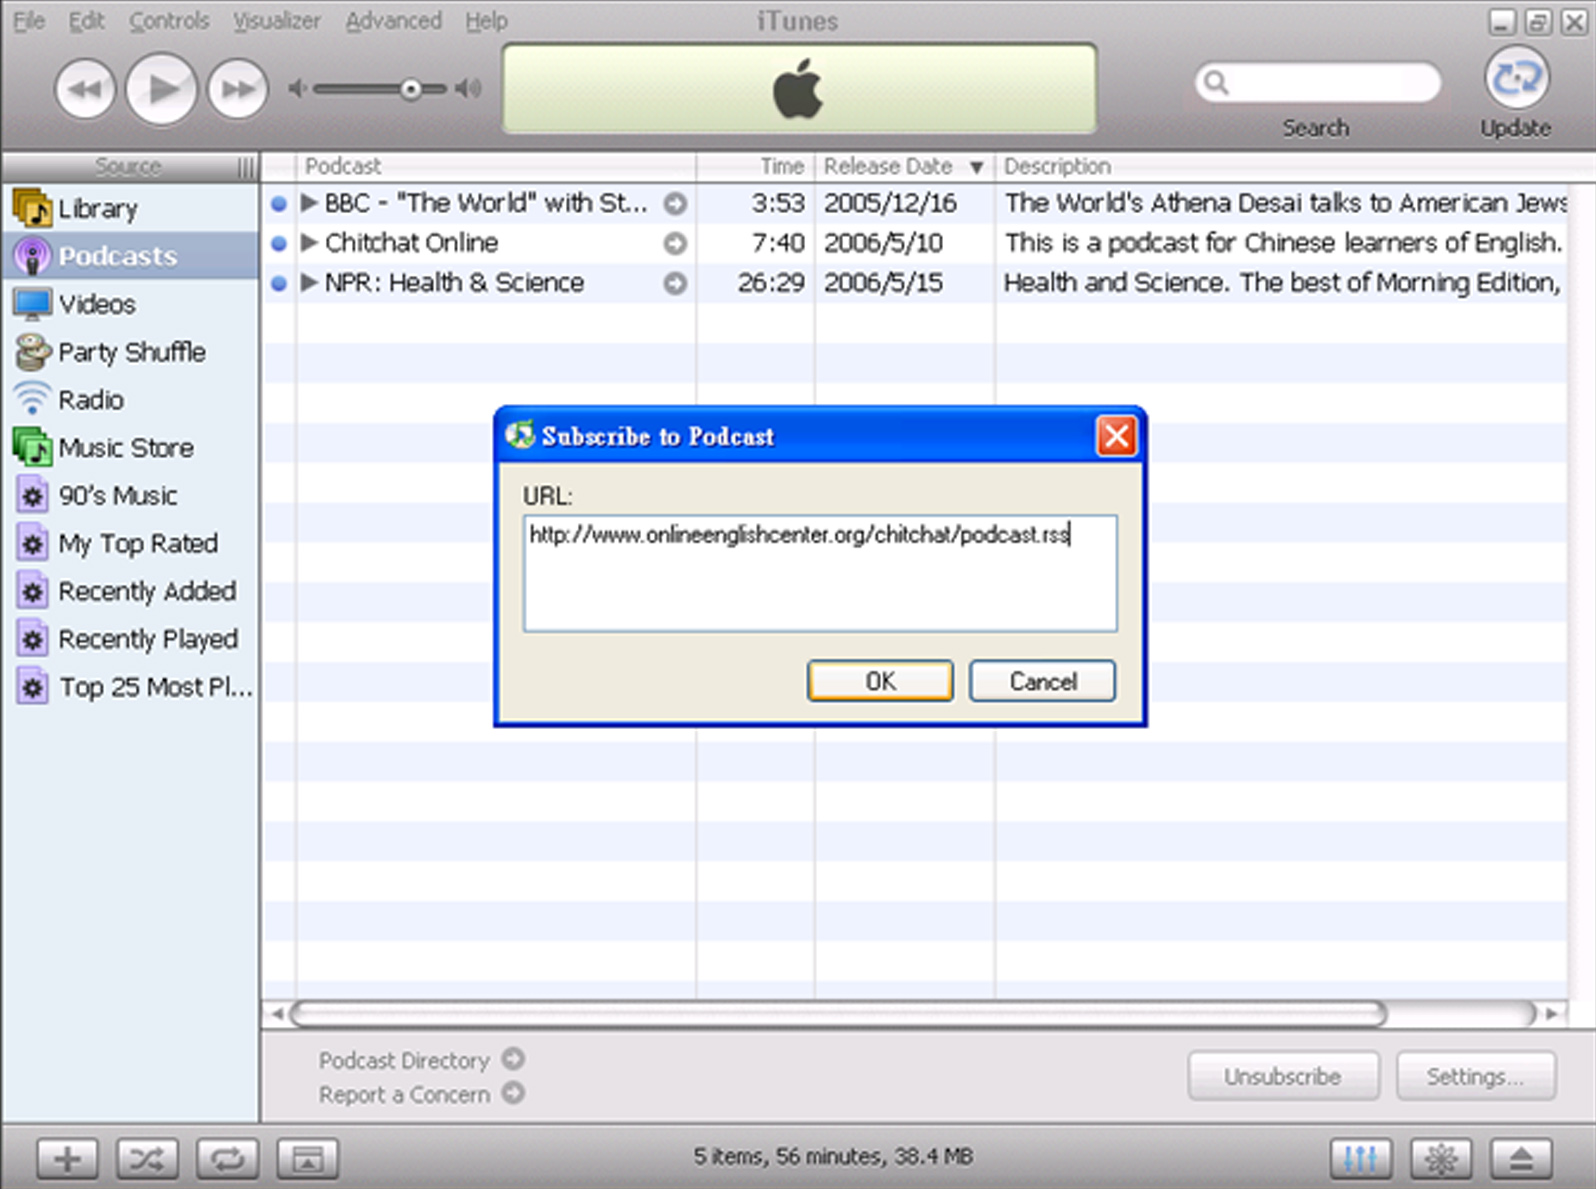This screenshot has width=1596, height=1189.
Task: Select Podcasts in the Source list
Action: tap(130, 256)
